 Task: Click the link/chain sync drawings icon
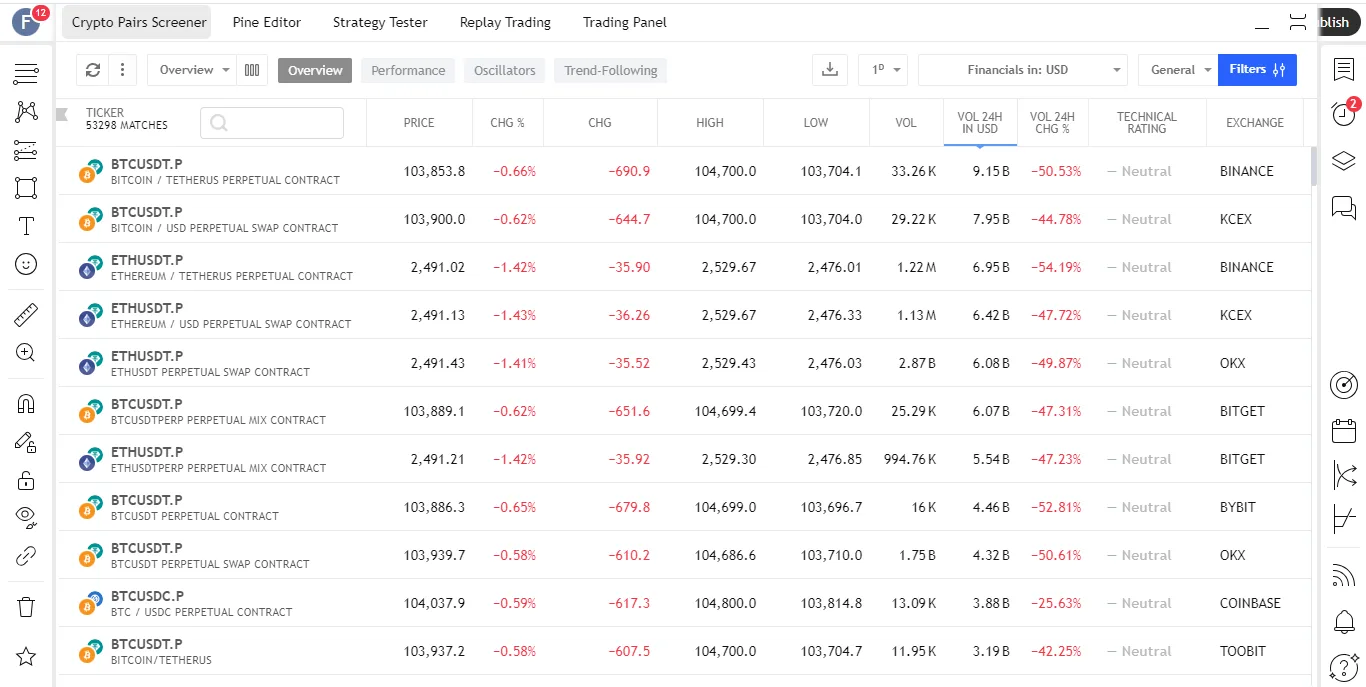tap(26, 556)
